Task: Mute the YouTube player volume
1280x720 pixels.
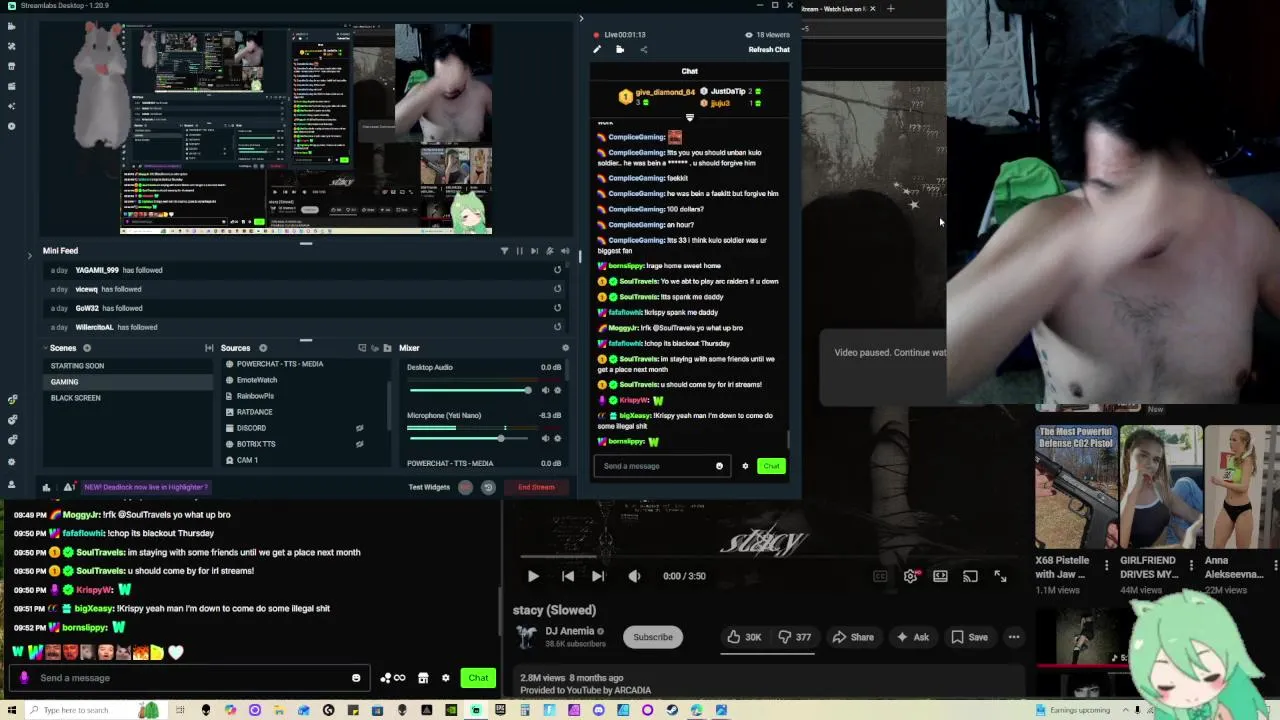Action: pos(634,576)
